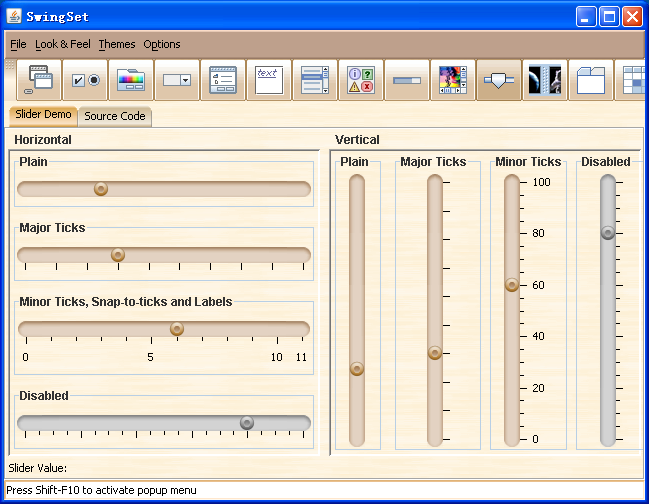Click label 10 on the horizontal labeled slider

pyautogui.click(x=276, y=357)
